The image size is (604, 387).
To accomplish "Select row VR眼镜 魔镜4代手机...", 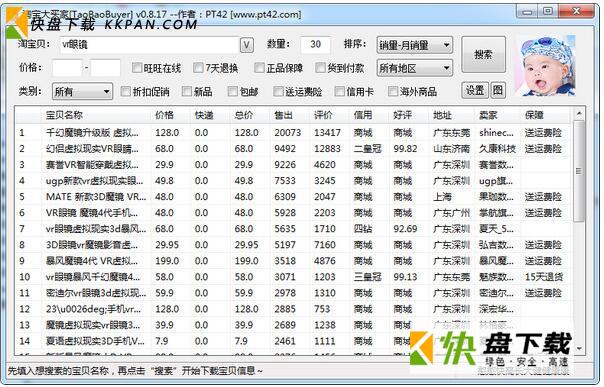I will pos(293,213).
